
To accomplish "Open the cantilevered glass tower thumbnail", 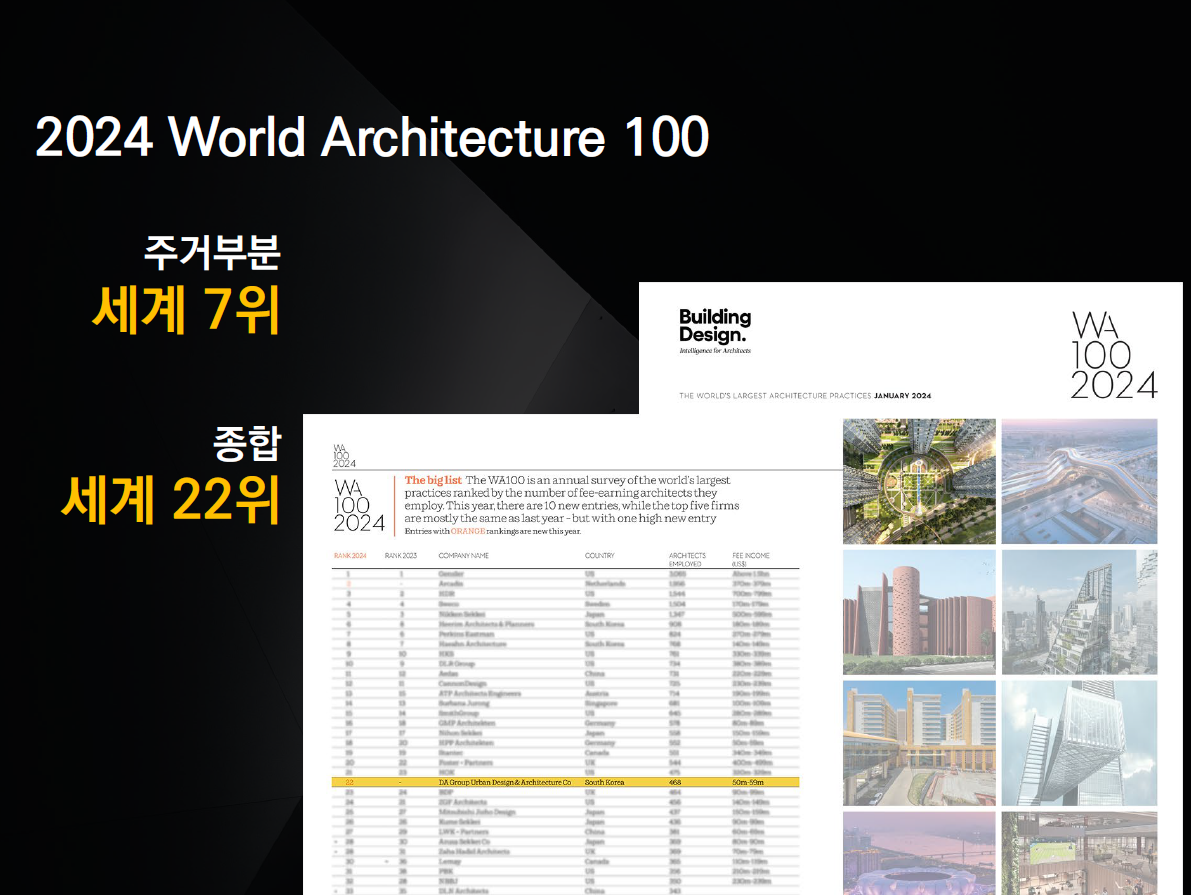I will pos(1079,743).
